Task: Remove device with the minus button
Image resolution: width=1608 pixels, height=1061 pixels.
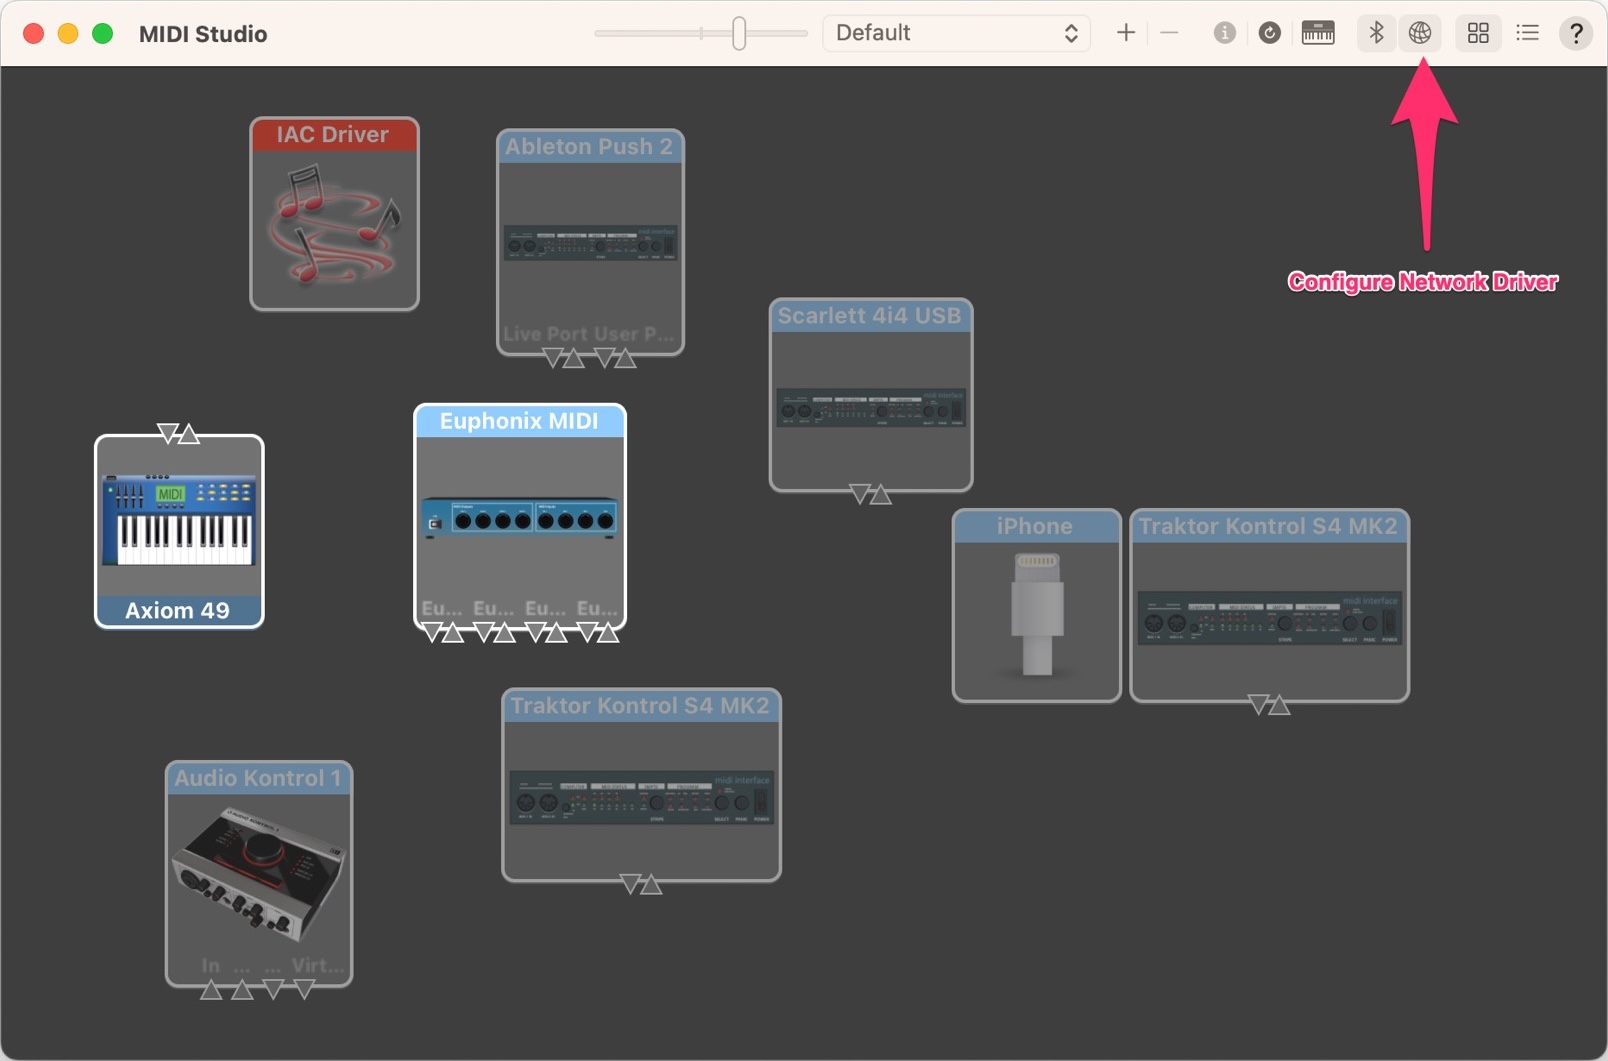Action: [x=1169, y=33]
